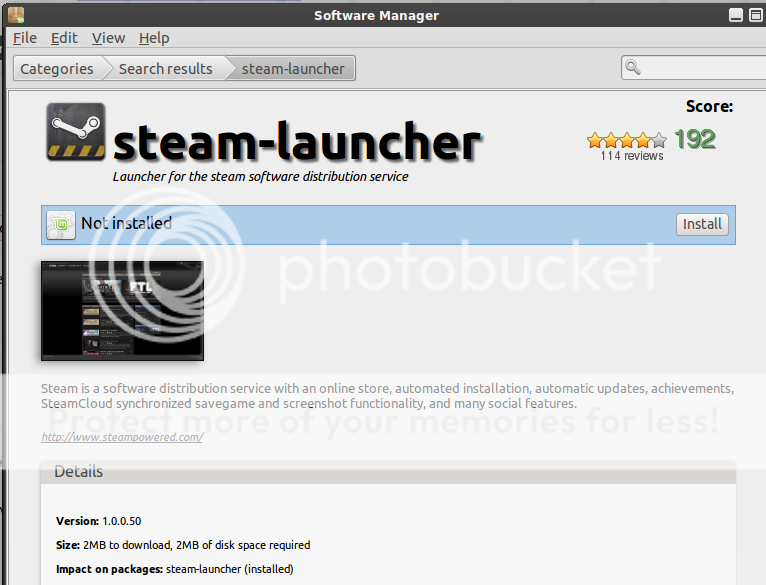Enlarge the Steam screenshot thumbnail
Screen dimensions: 766x585
click(122, 311)
